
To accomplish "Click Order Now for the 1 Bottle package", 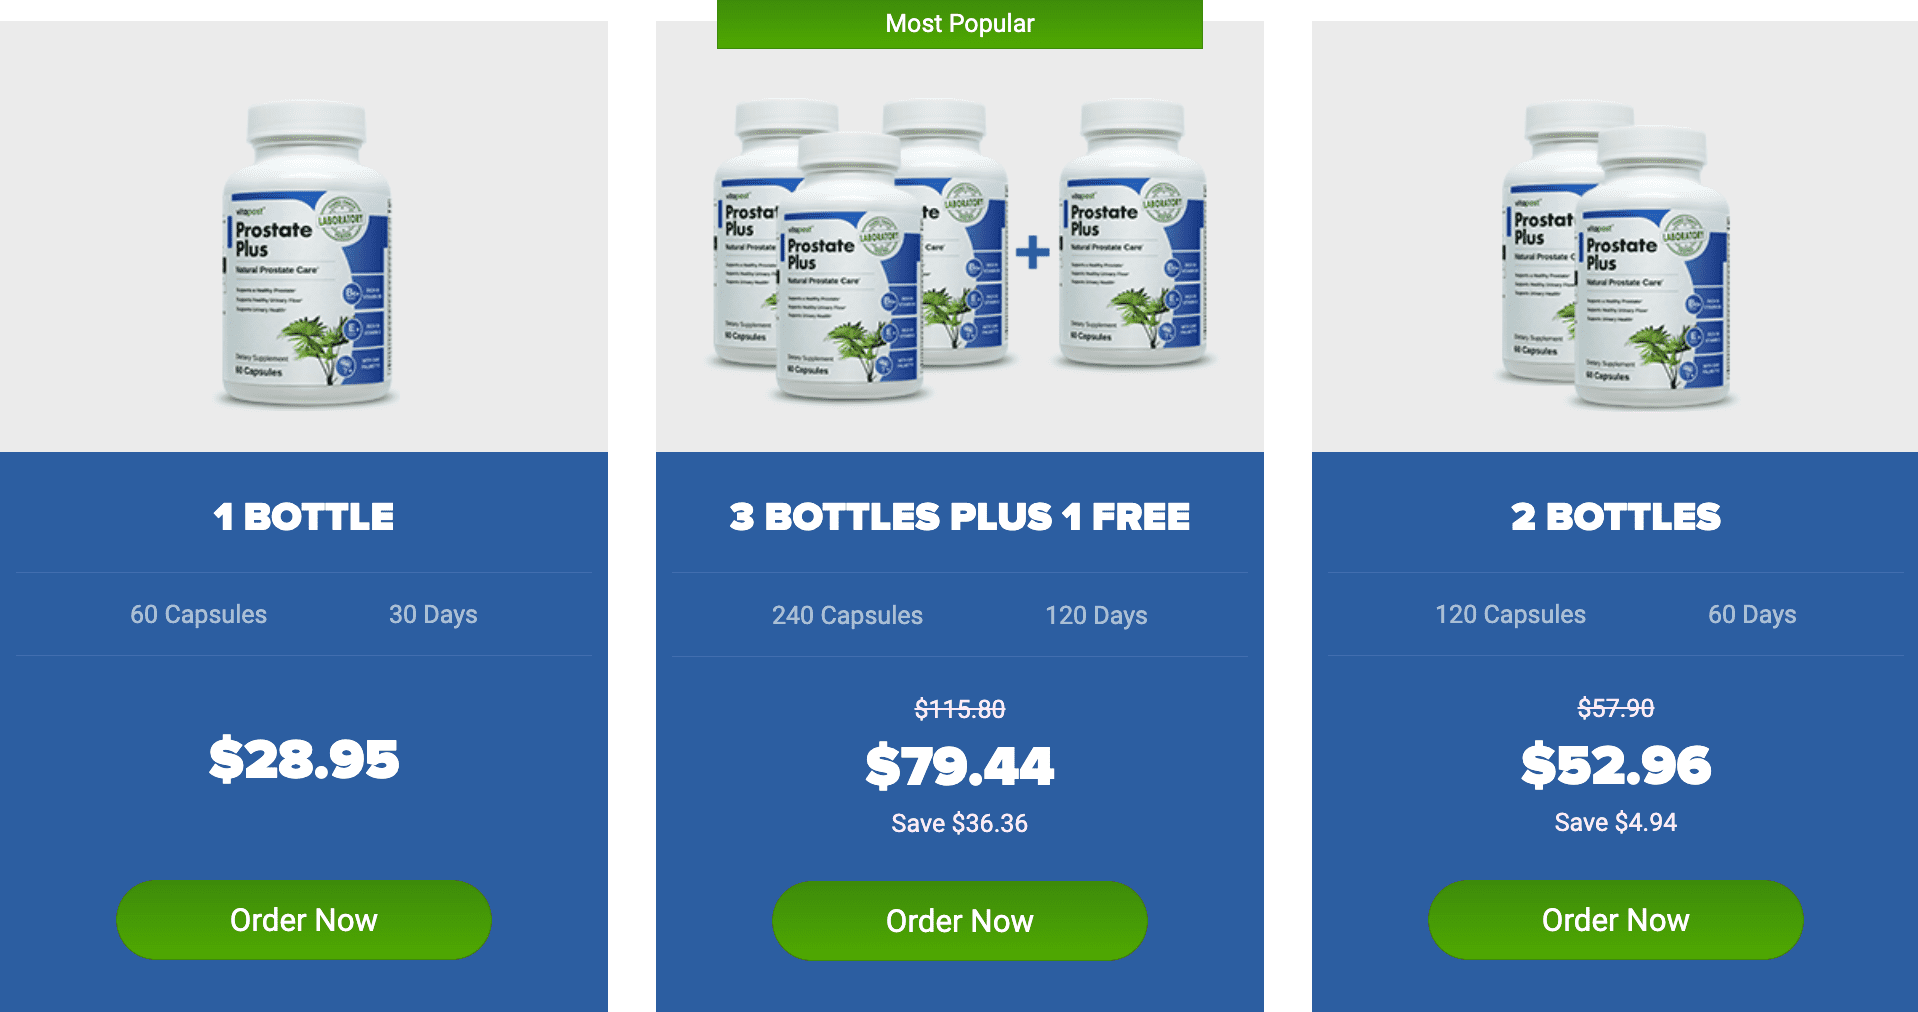I will click(x=304, y=919).
